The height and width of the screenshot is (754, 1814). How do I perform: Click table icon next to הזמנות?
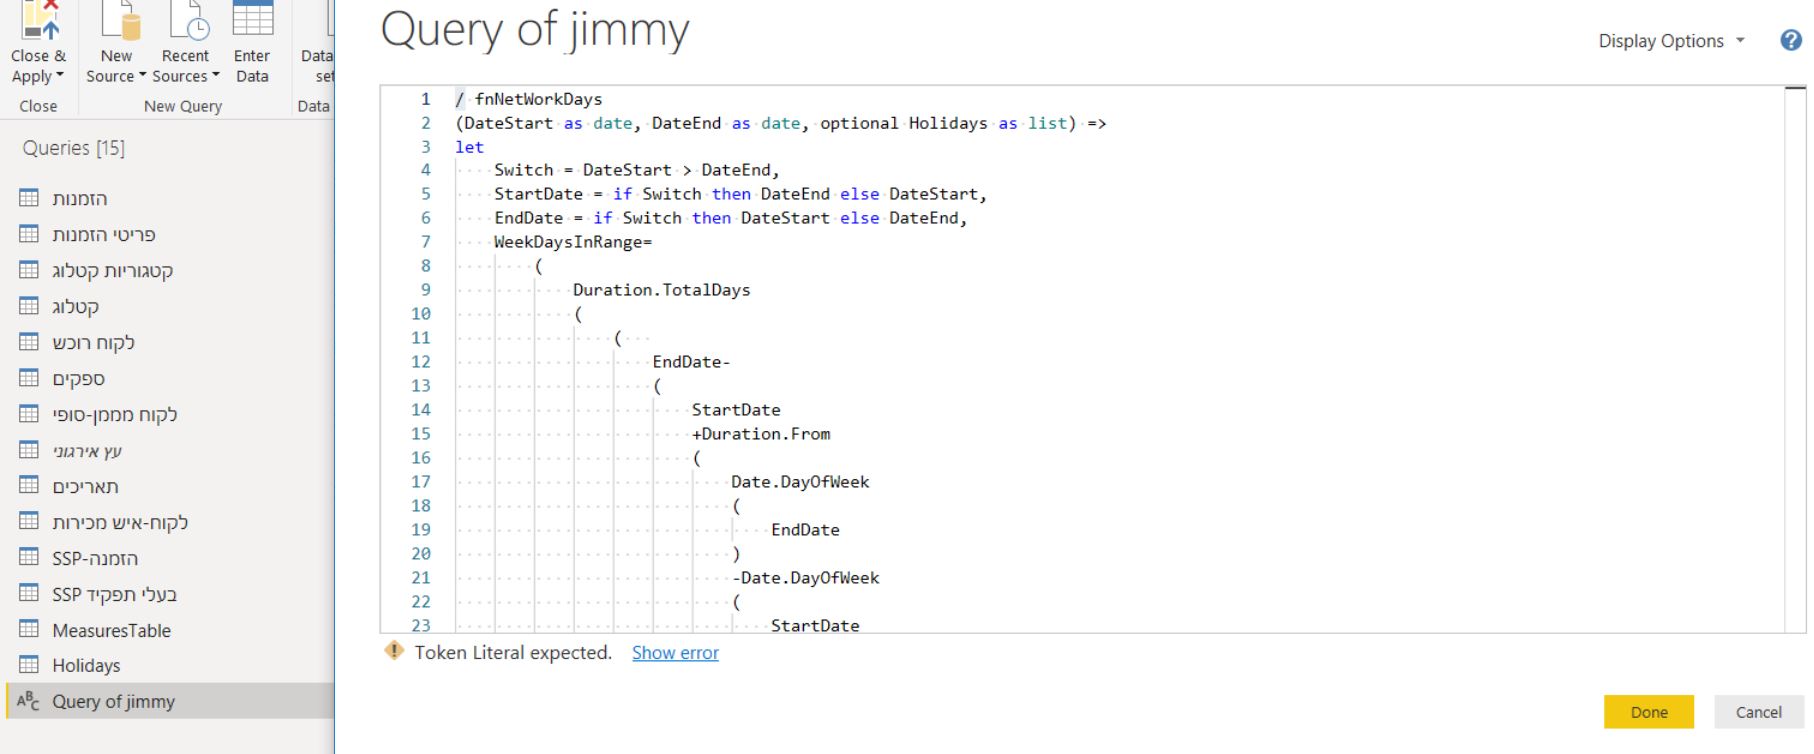click(x=29, y=197)
